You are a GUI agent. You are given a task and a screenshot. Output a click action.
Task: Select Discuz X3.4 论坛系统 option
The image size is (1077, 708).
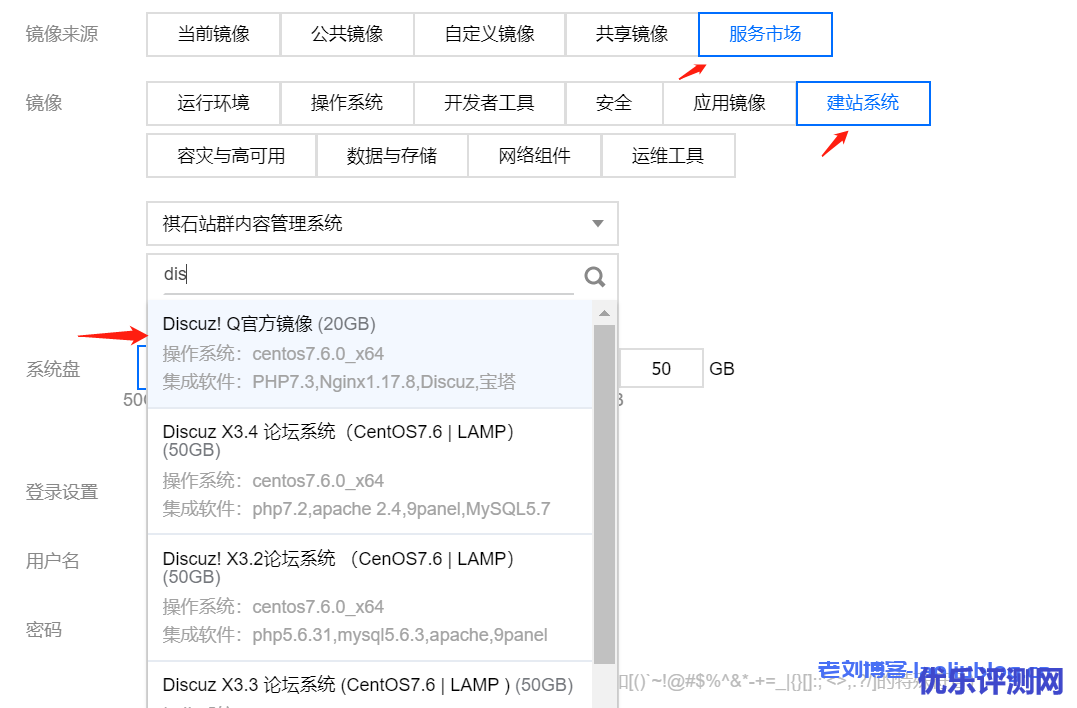coord(370,471)
